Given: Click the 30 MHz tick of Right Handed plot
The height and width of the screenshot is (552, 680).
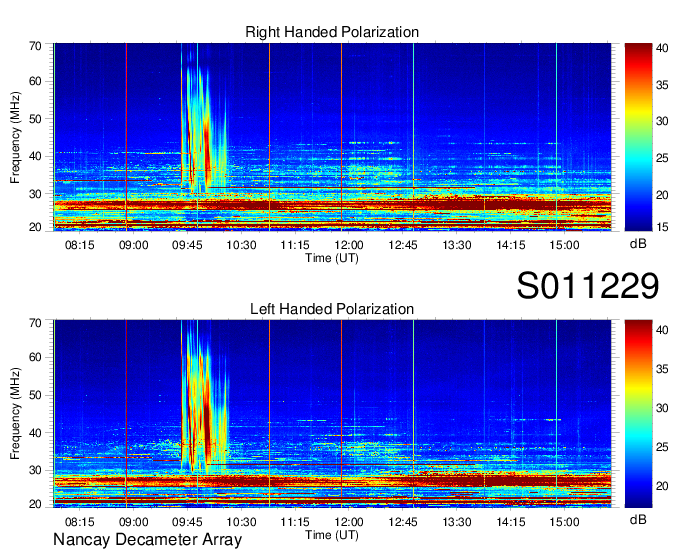Looking at the screenshot, I should 36,194.
